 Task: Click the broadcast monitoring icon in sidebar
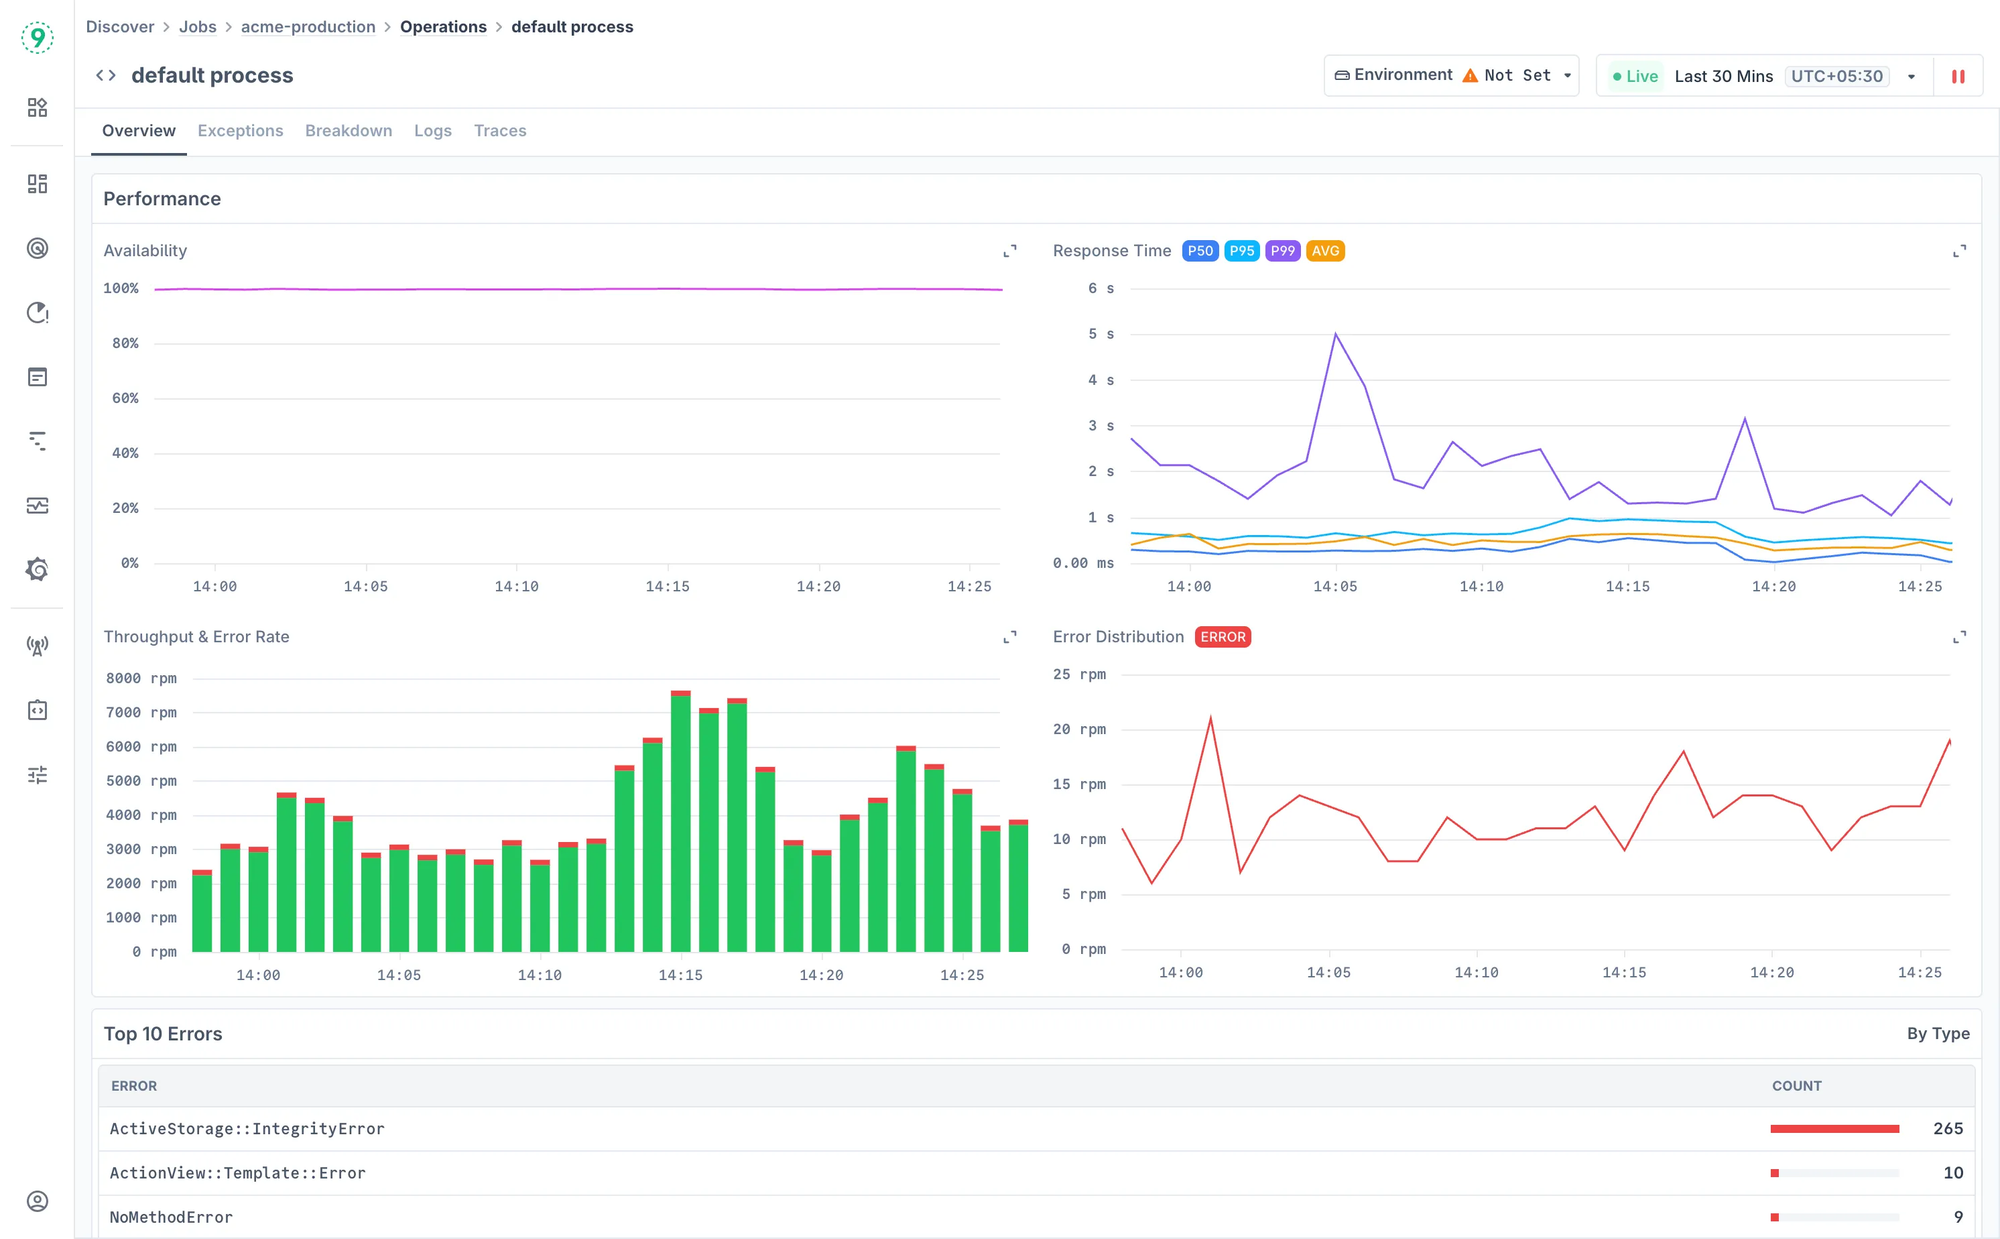coord(37,645)
